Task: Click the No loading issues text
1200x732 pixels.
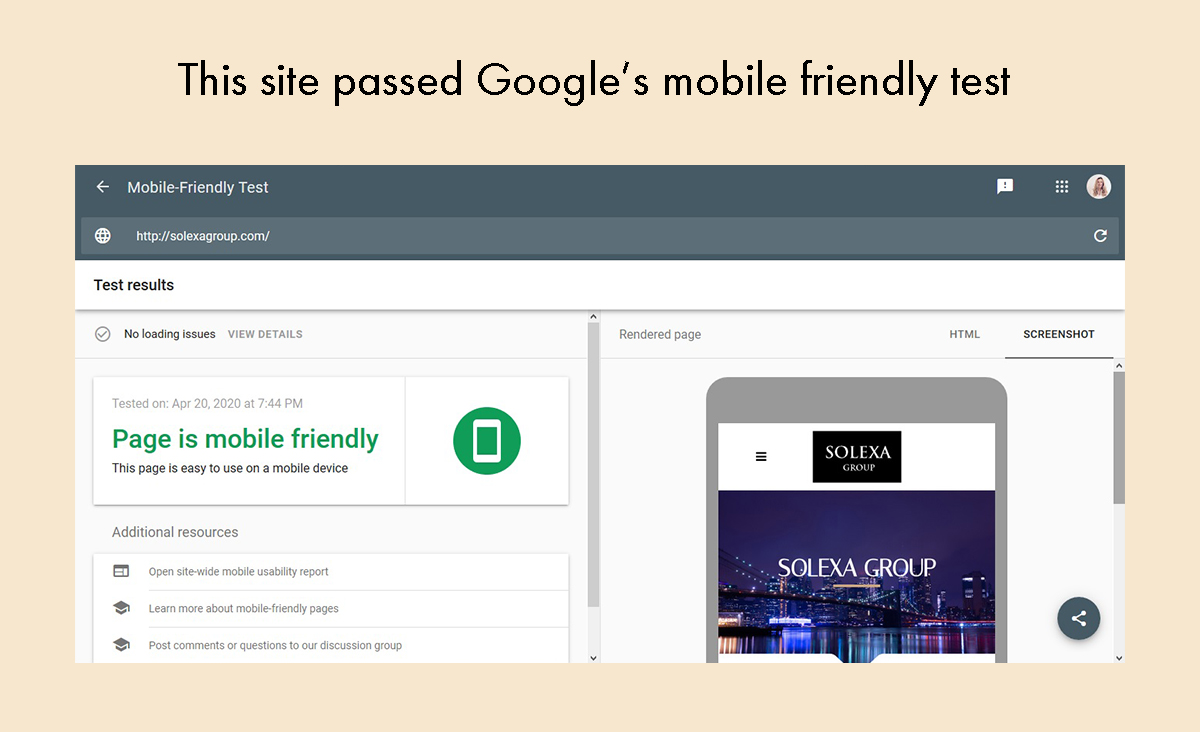Action: 170,334
